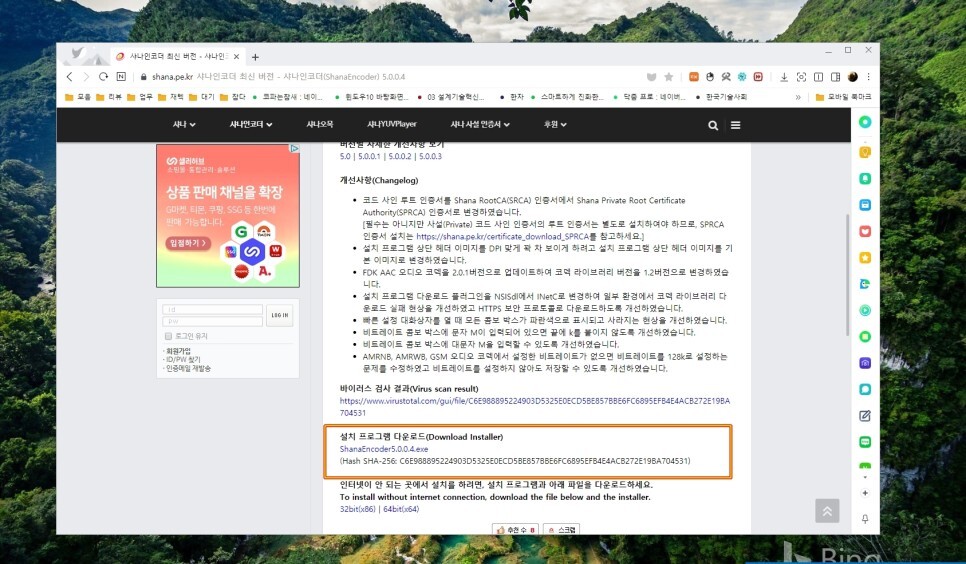Open the 업무 bookmark folder
The image size is (966, 564).
point(140,97)
